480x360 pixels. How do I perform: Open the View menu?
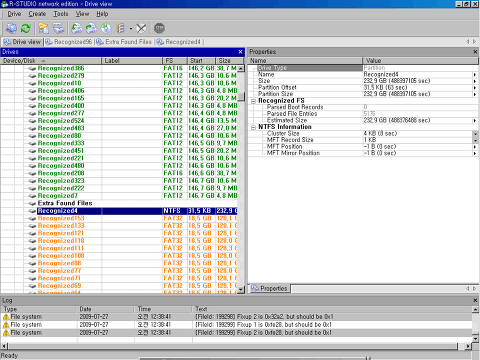tap(82, 14)
